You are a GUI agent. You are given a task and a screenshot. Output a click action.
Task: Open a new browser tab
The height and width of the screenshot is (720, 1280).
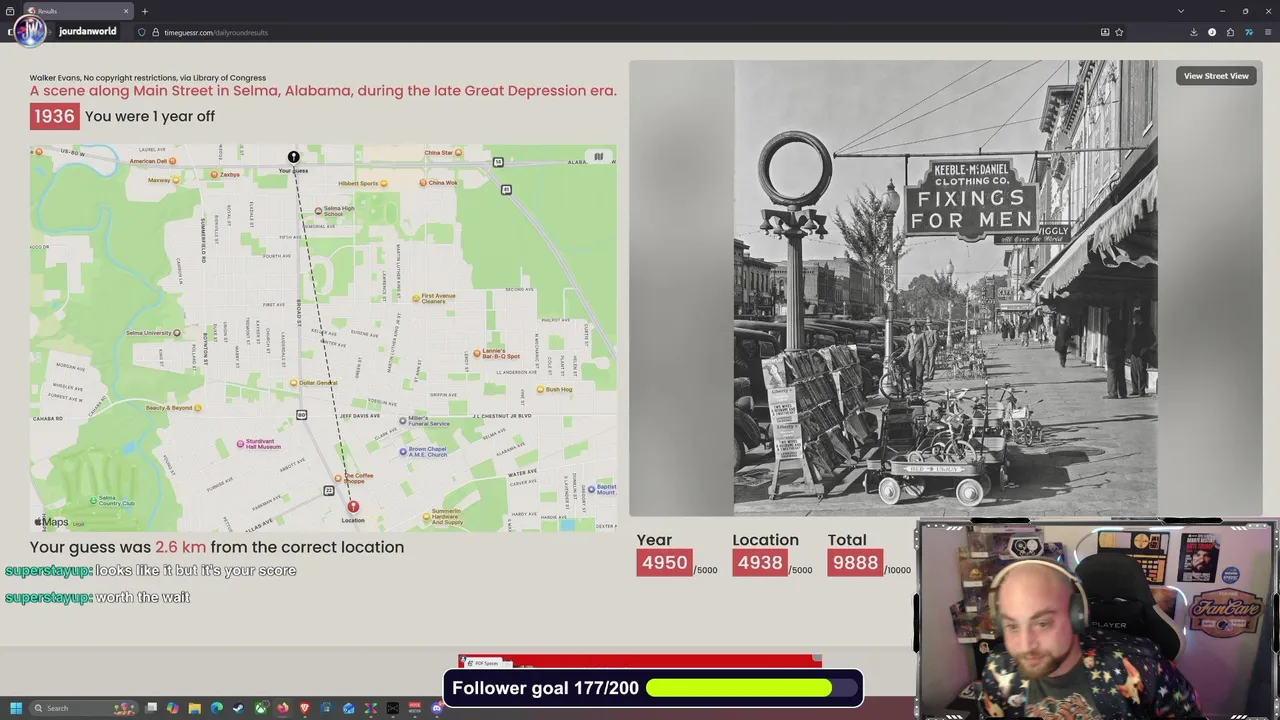[x=145, y=11]
